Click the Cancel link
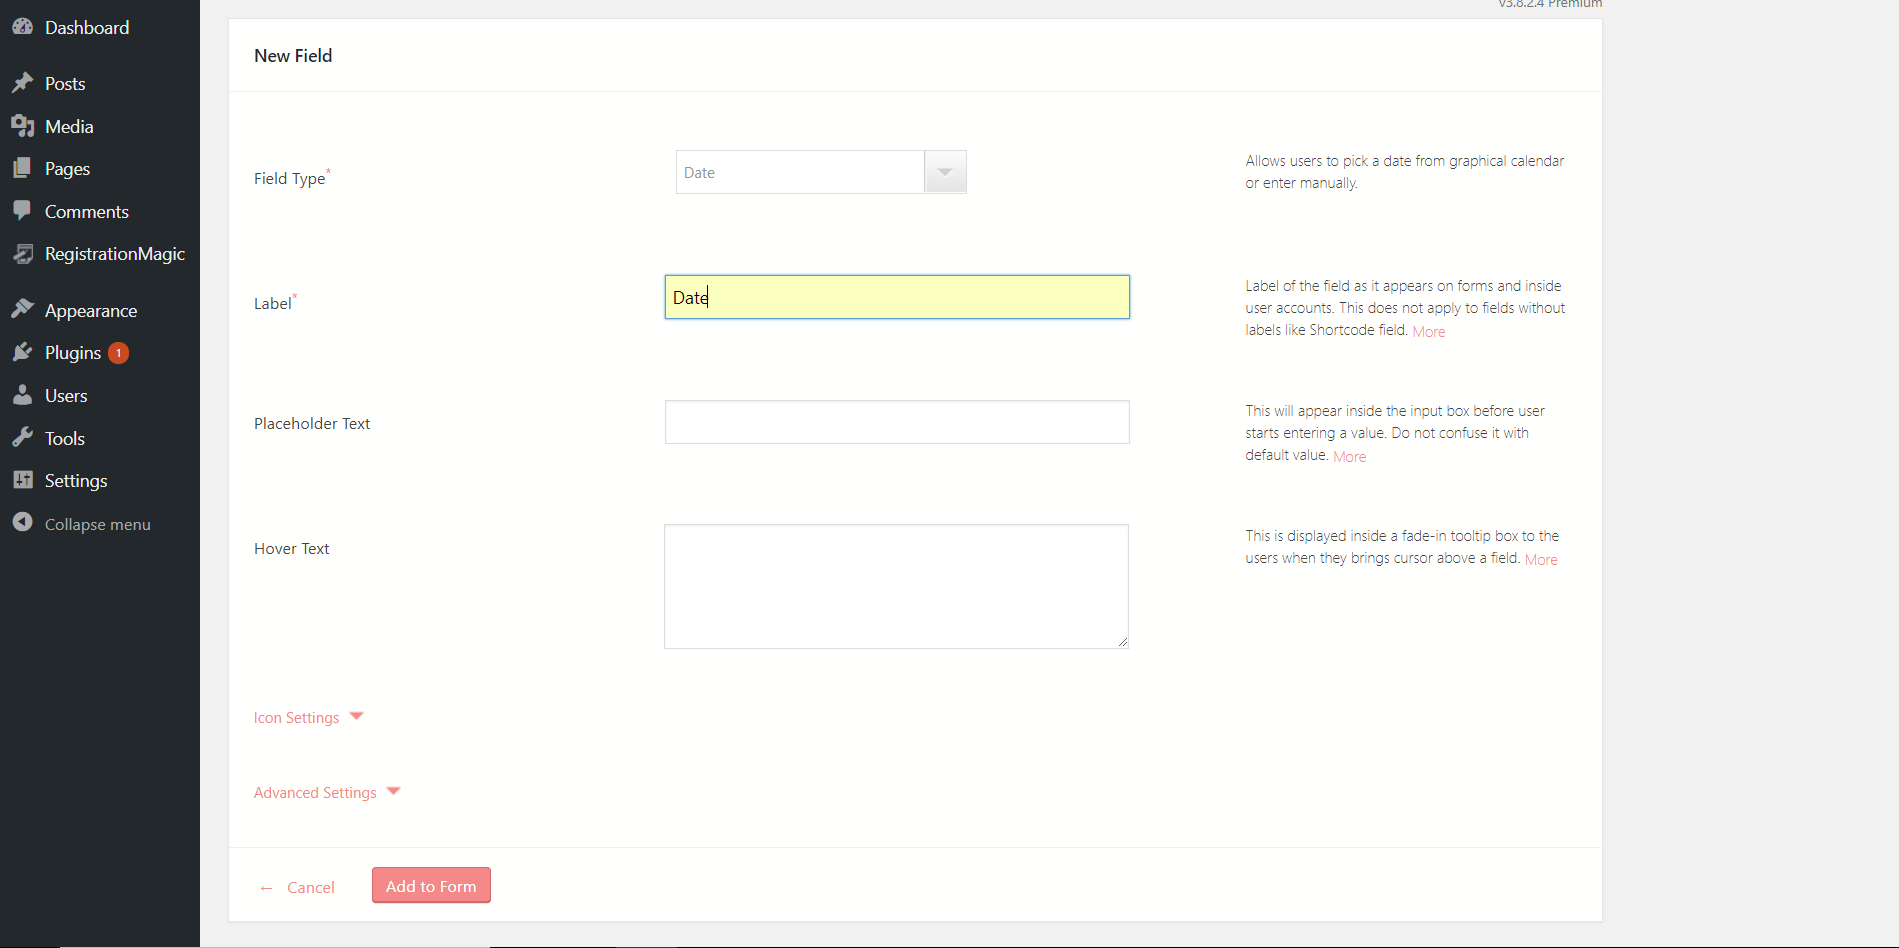Screen dimensions: 1899x948 click(x=311, y=887)
